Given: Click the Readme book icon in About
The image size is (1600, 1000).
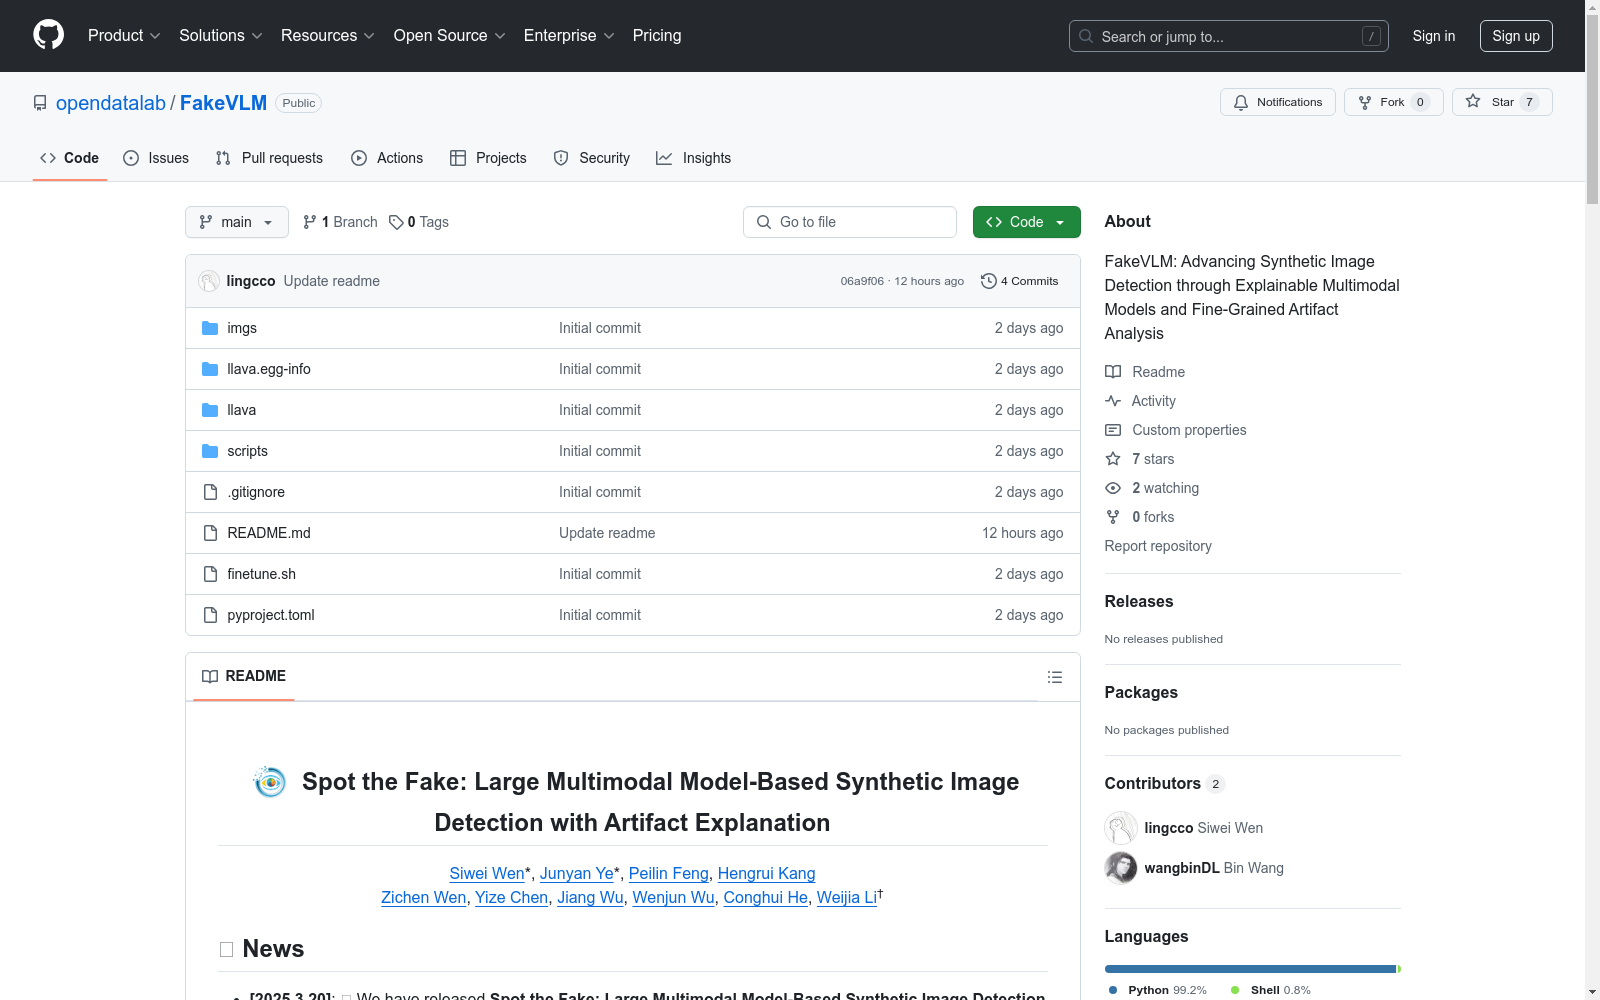Looking at the screenshot, I should (x=1113, y=372).
